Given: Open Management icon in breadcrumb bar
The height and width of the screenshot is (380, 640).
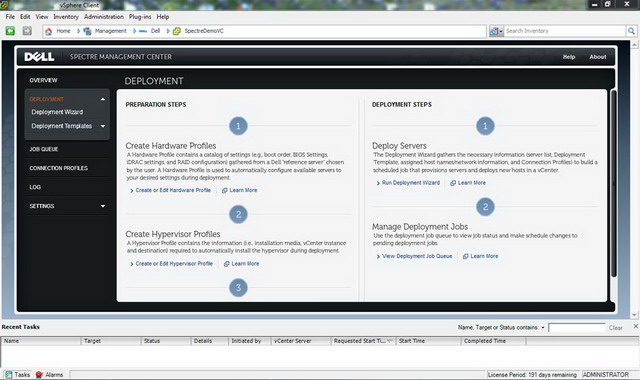Looking at the screenshot, I should pos(87,31).
